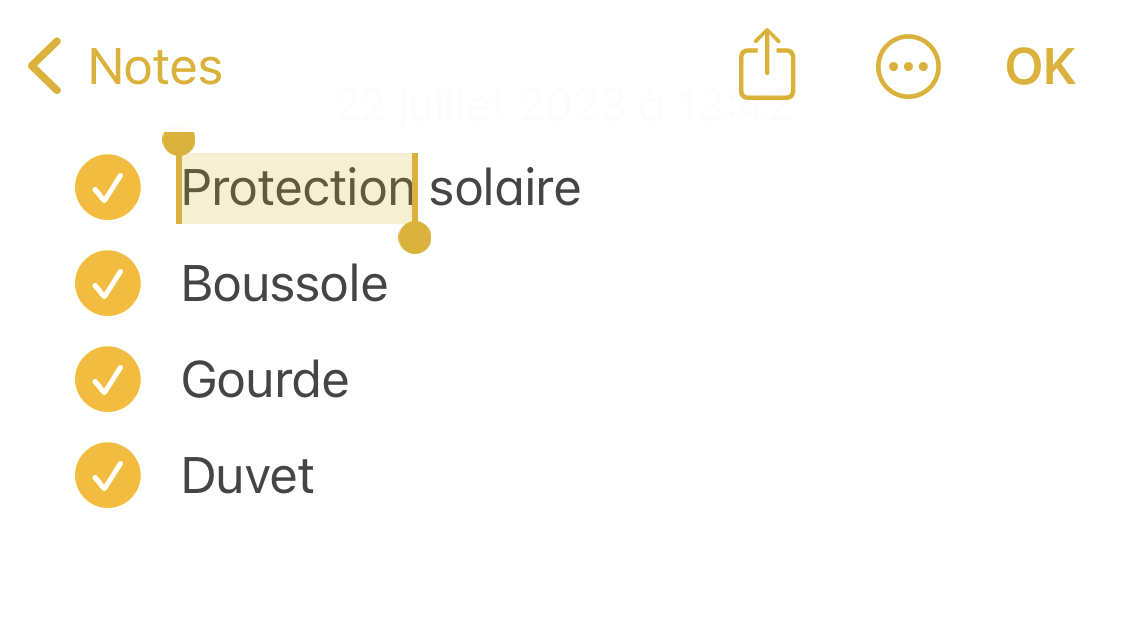Uncheck the Protection solaire item

108,187
